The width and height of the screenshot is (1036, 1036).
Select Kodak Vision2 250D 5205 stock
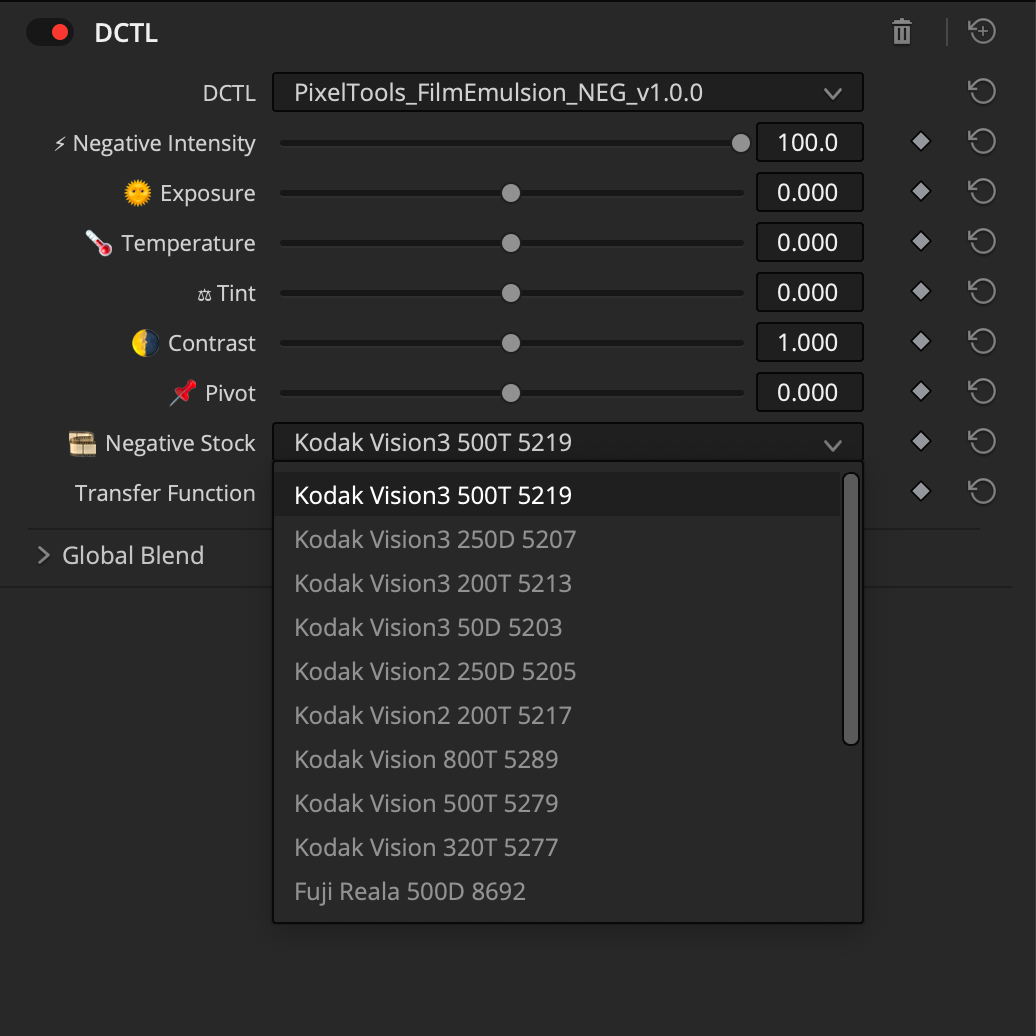pos(435,671)
